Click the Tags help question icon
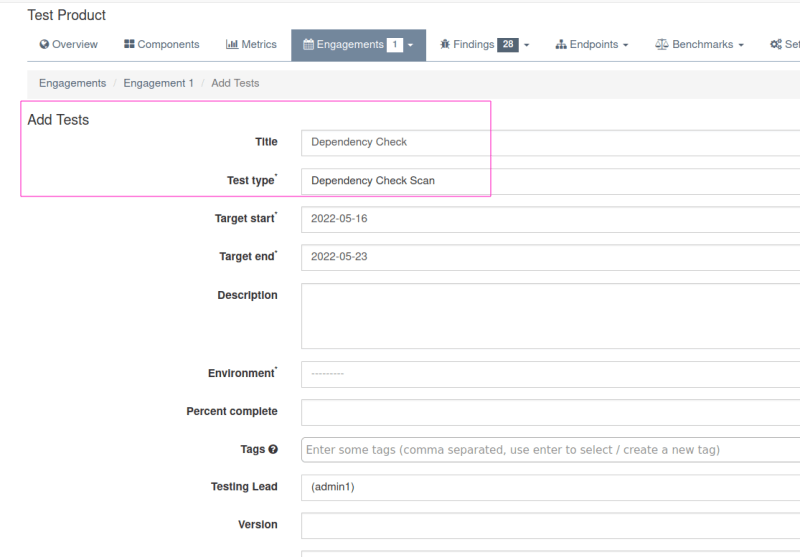This screenshot has width=800, height=557. tap(273, 449)
